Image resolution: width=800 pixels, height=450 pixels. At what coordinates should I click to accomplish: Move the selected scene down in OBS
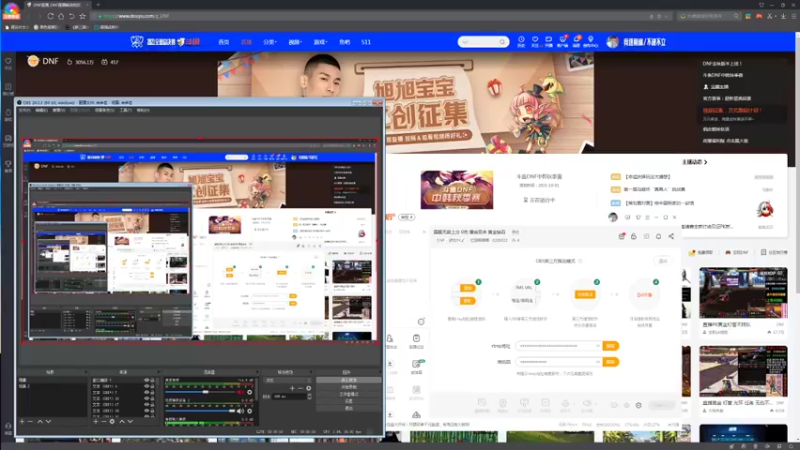click(48, 421)
